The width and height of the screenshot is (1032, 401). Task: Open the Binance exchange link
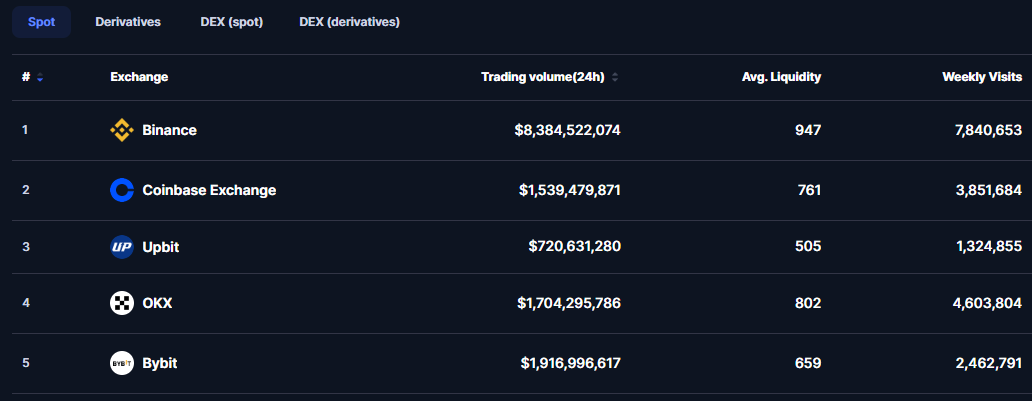tap(169, 130)
